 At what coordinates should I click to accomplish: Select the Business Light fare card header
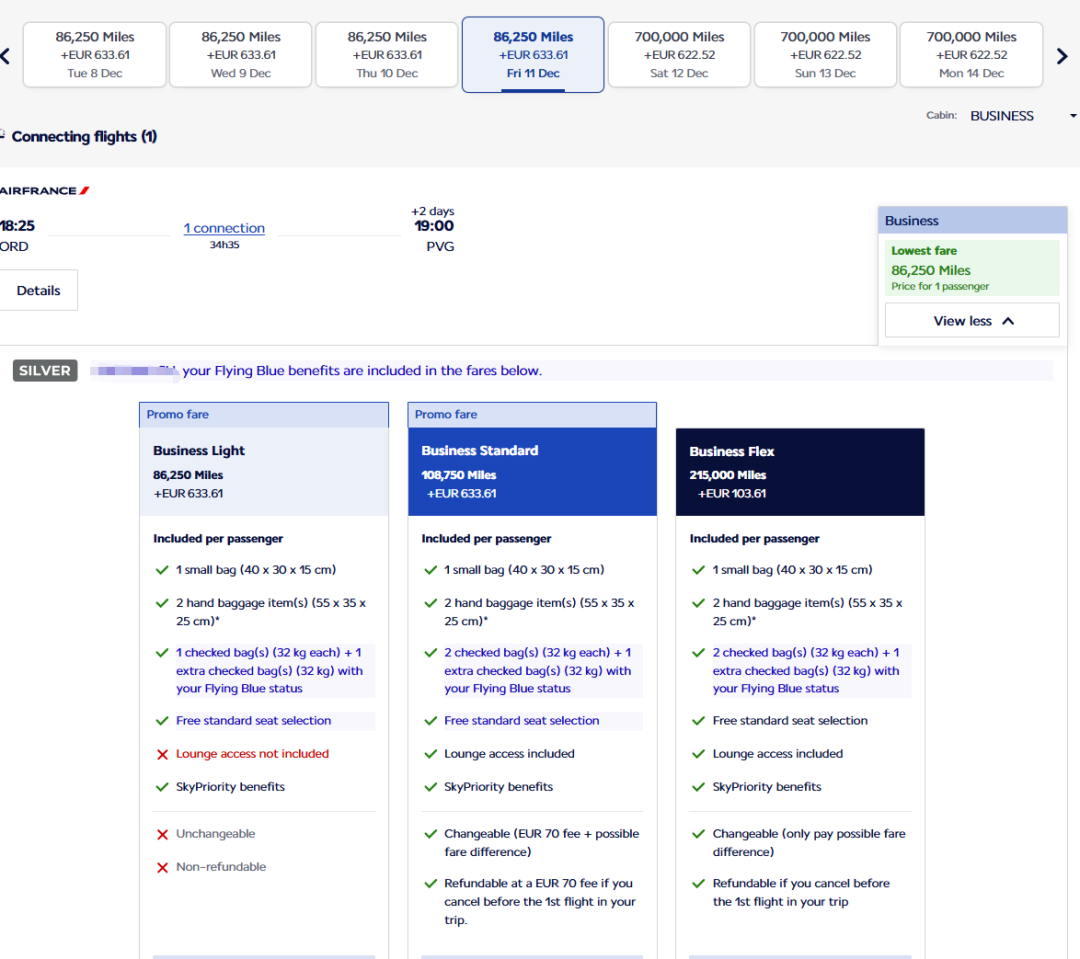coord(264,472)
